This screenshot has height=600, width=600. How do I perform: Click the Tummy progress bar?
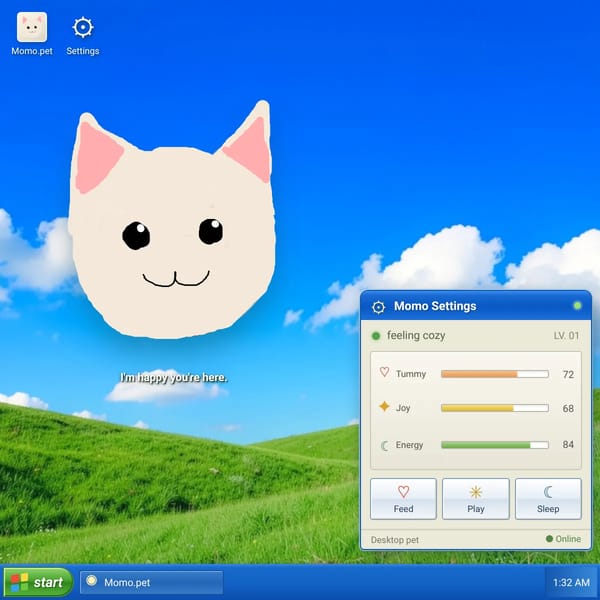click(x=495, y=374)
